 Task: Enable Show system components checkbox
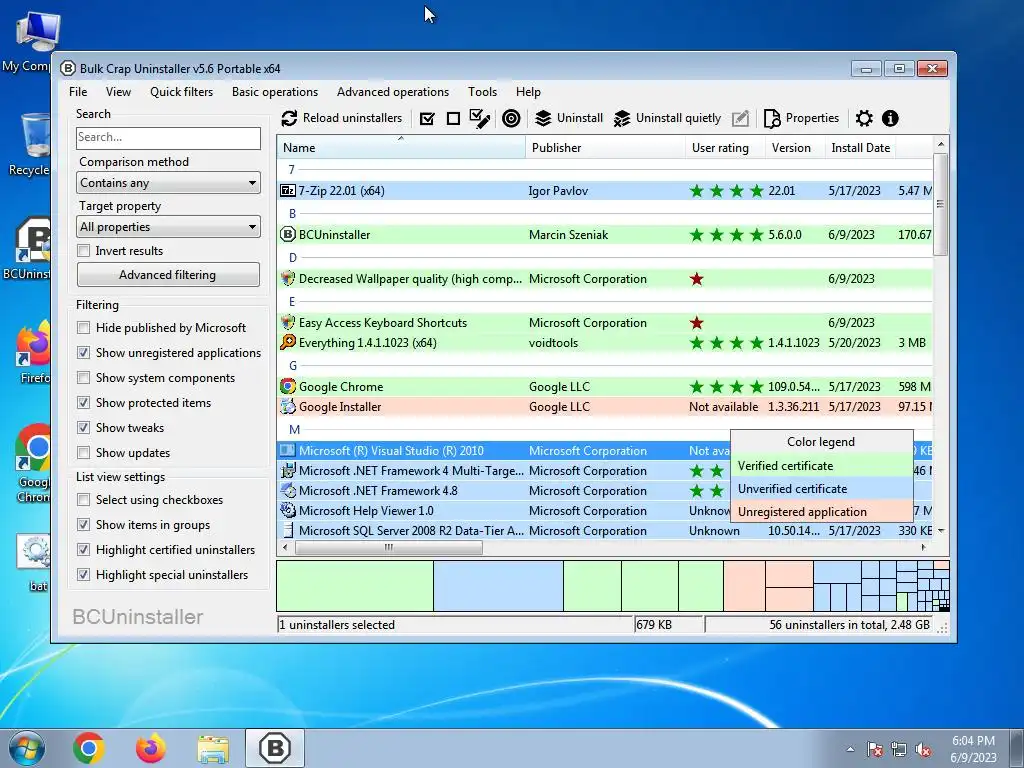pos(84,377)
